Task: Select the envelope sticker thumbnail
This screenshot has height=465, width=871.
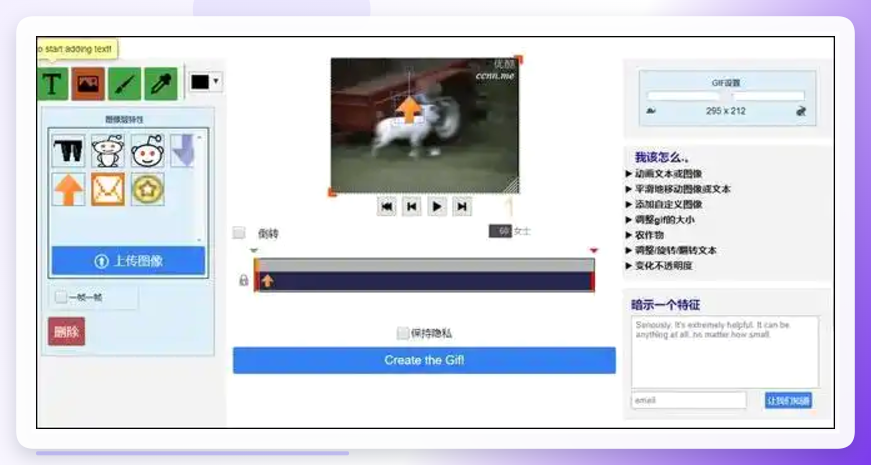Action: tap(108, 189)
